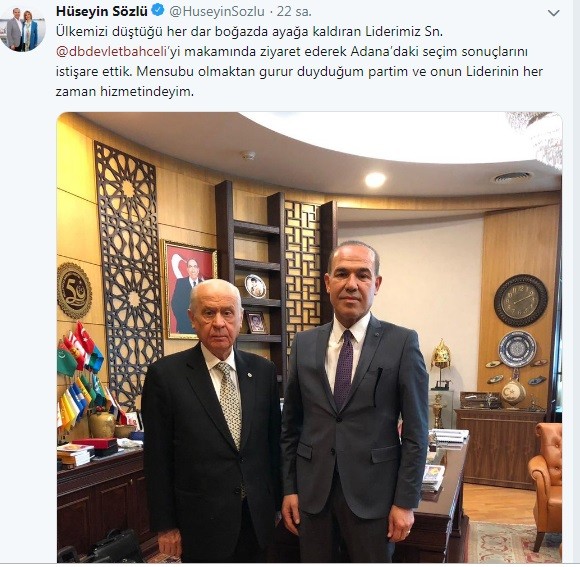580x567 pixels.
Task: Click the man wearing the purple tie
Action: (353, 399)
